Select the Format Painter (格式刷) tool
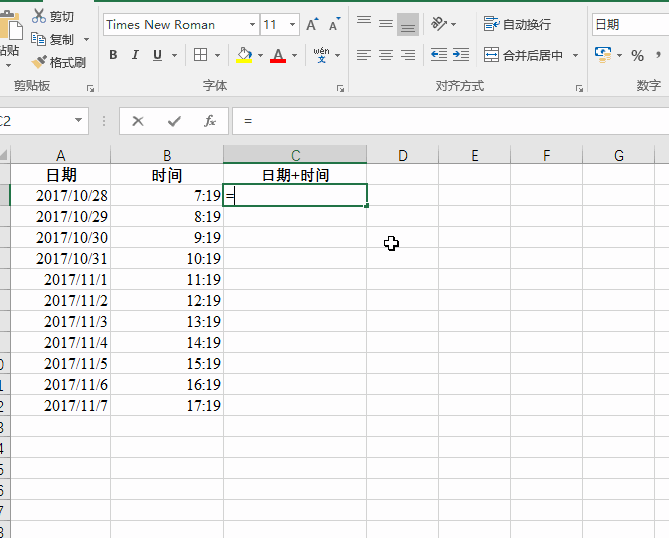 point(58,62)
